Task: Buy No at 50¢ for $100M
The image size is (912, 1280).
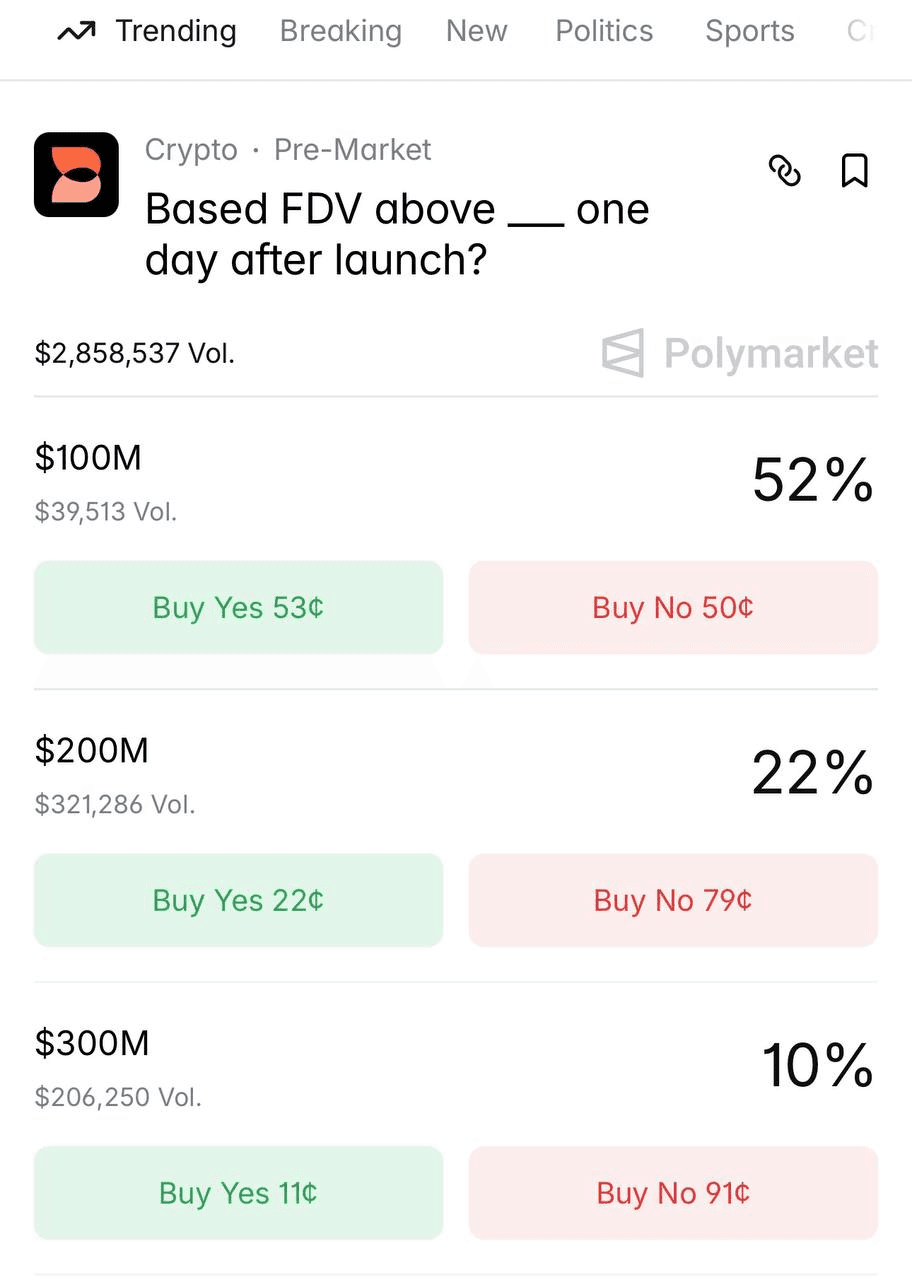Action: [673, 608]
